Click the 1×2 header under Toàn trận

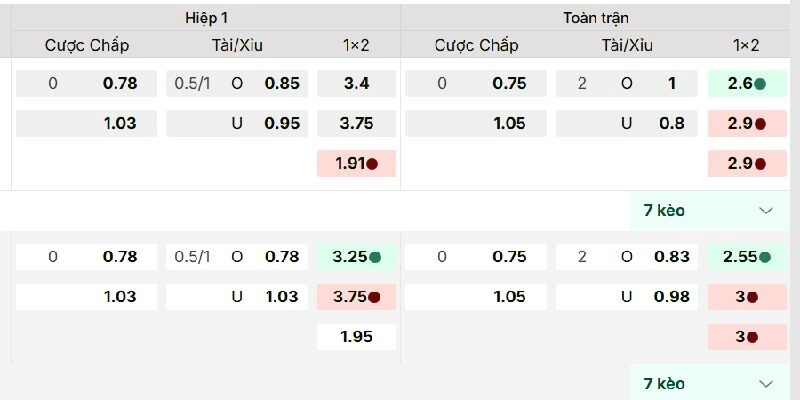pyautogui.click(x=746, y=45)
